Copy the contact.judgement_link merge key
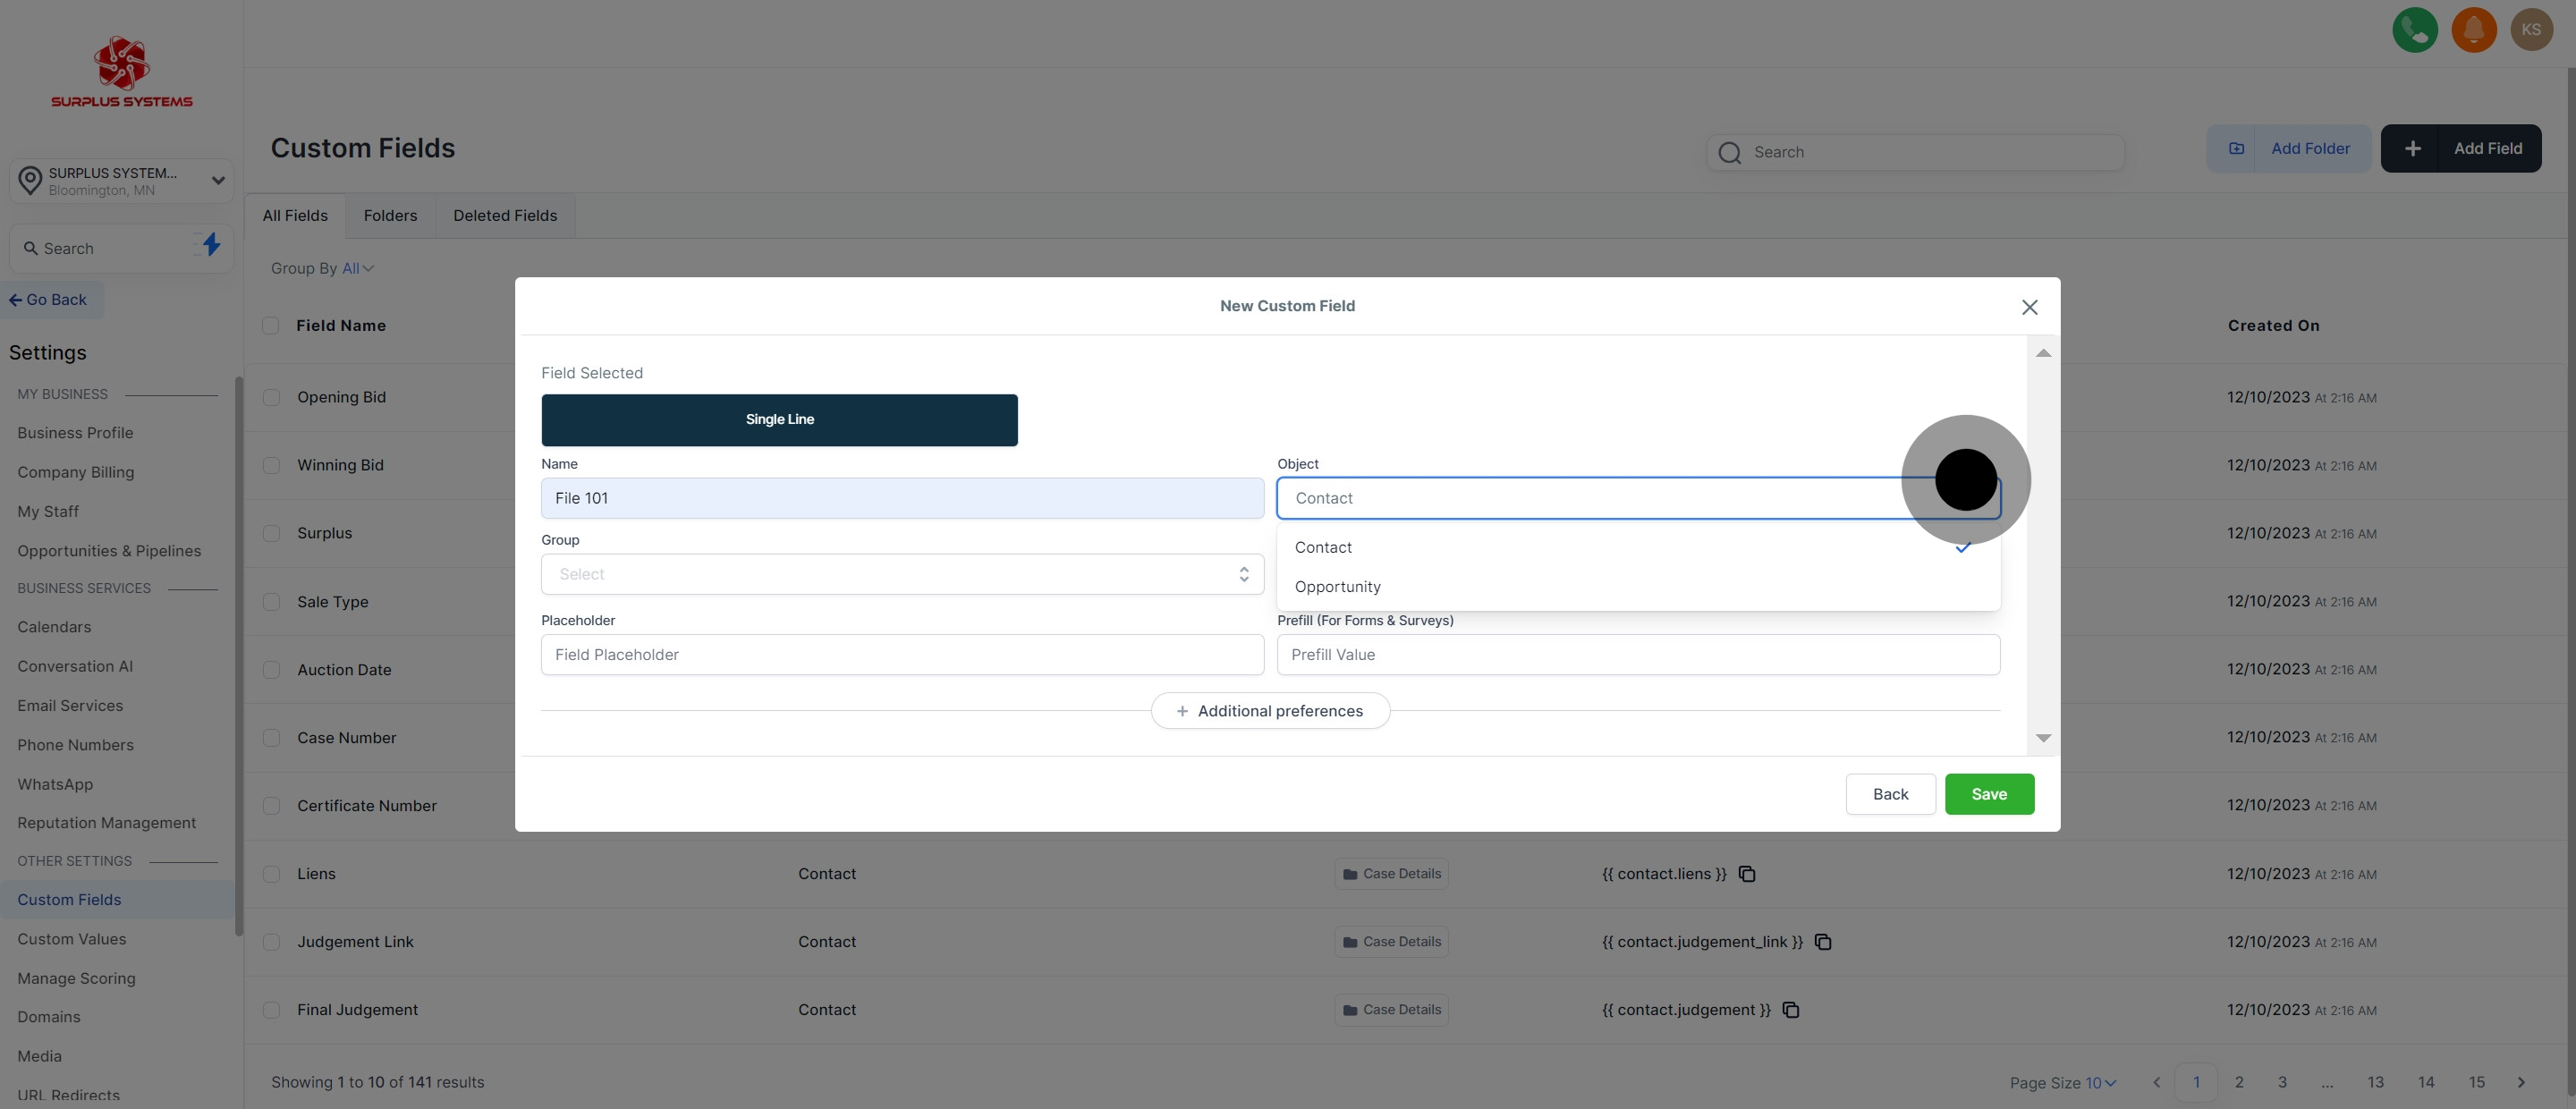The height and width of the screenshot is (1109, 2576). (x=1823, y=942)
